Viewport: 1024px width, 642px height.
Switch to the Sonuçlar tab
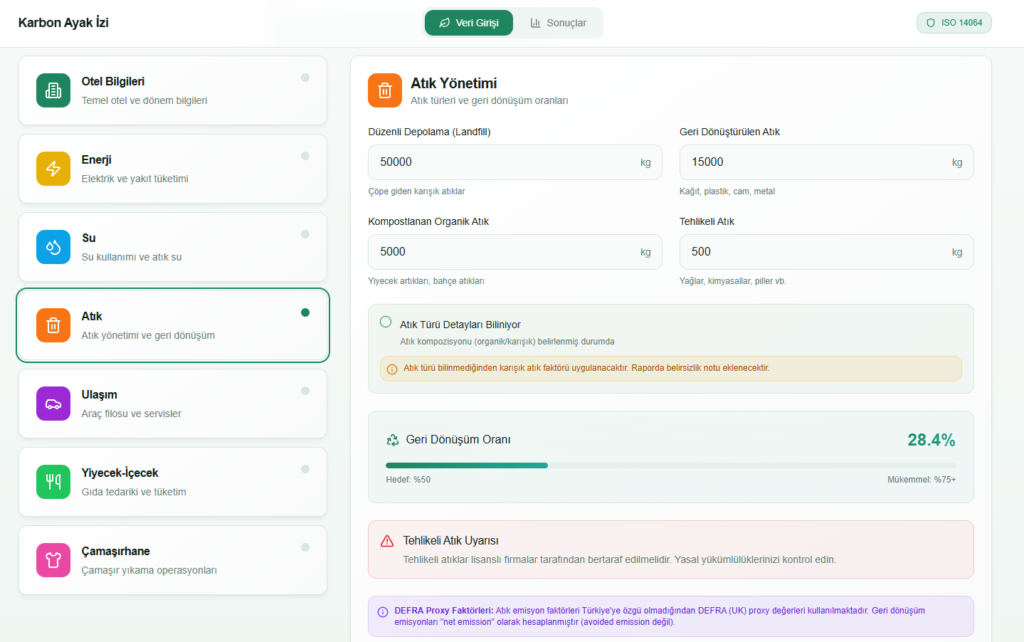click(x=558, y=22)
